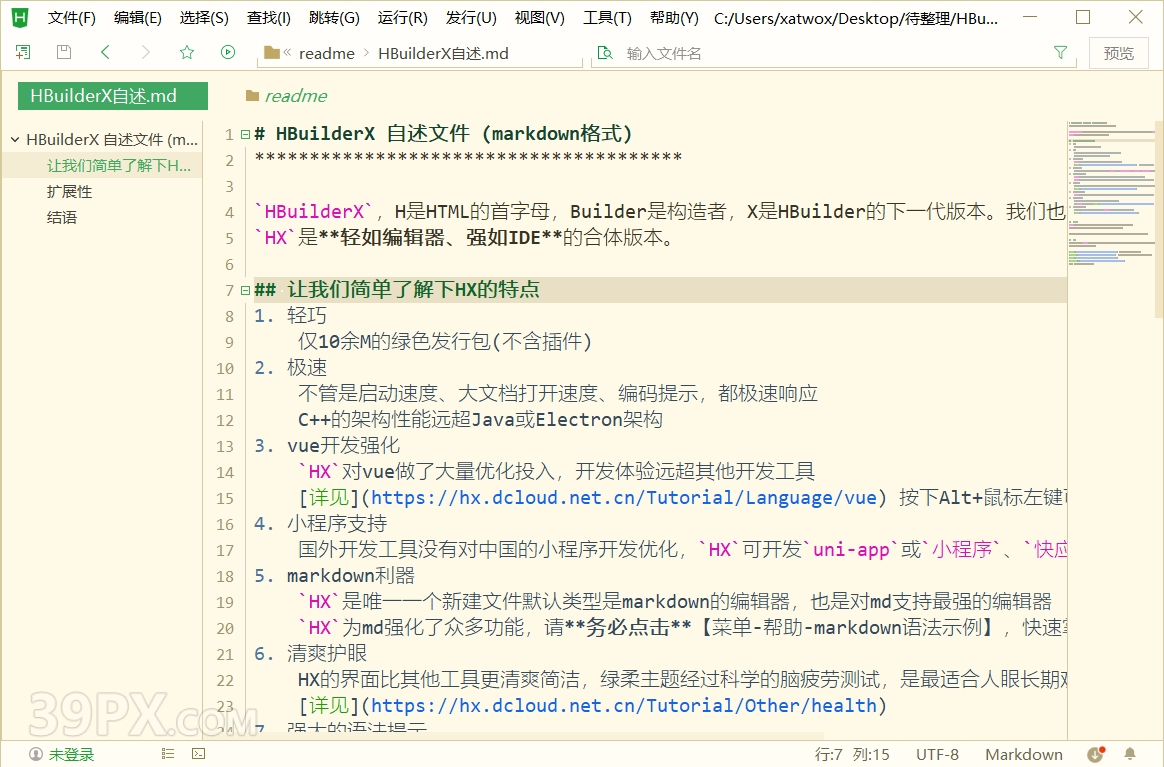Screen dimensions: 1164x767
Task: Click the run play icon
Action: point(228,52)
